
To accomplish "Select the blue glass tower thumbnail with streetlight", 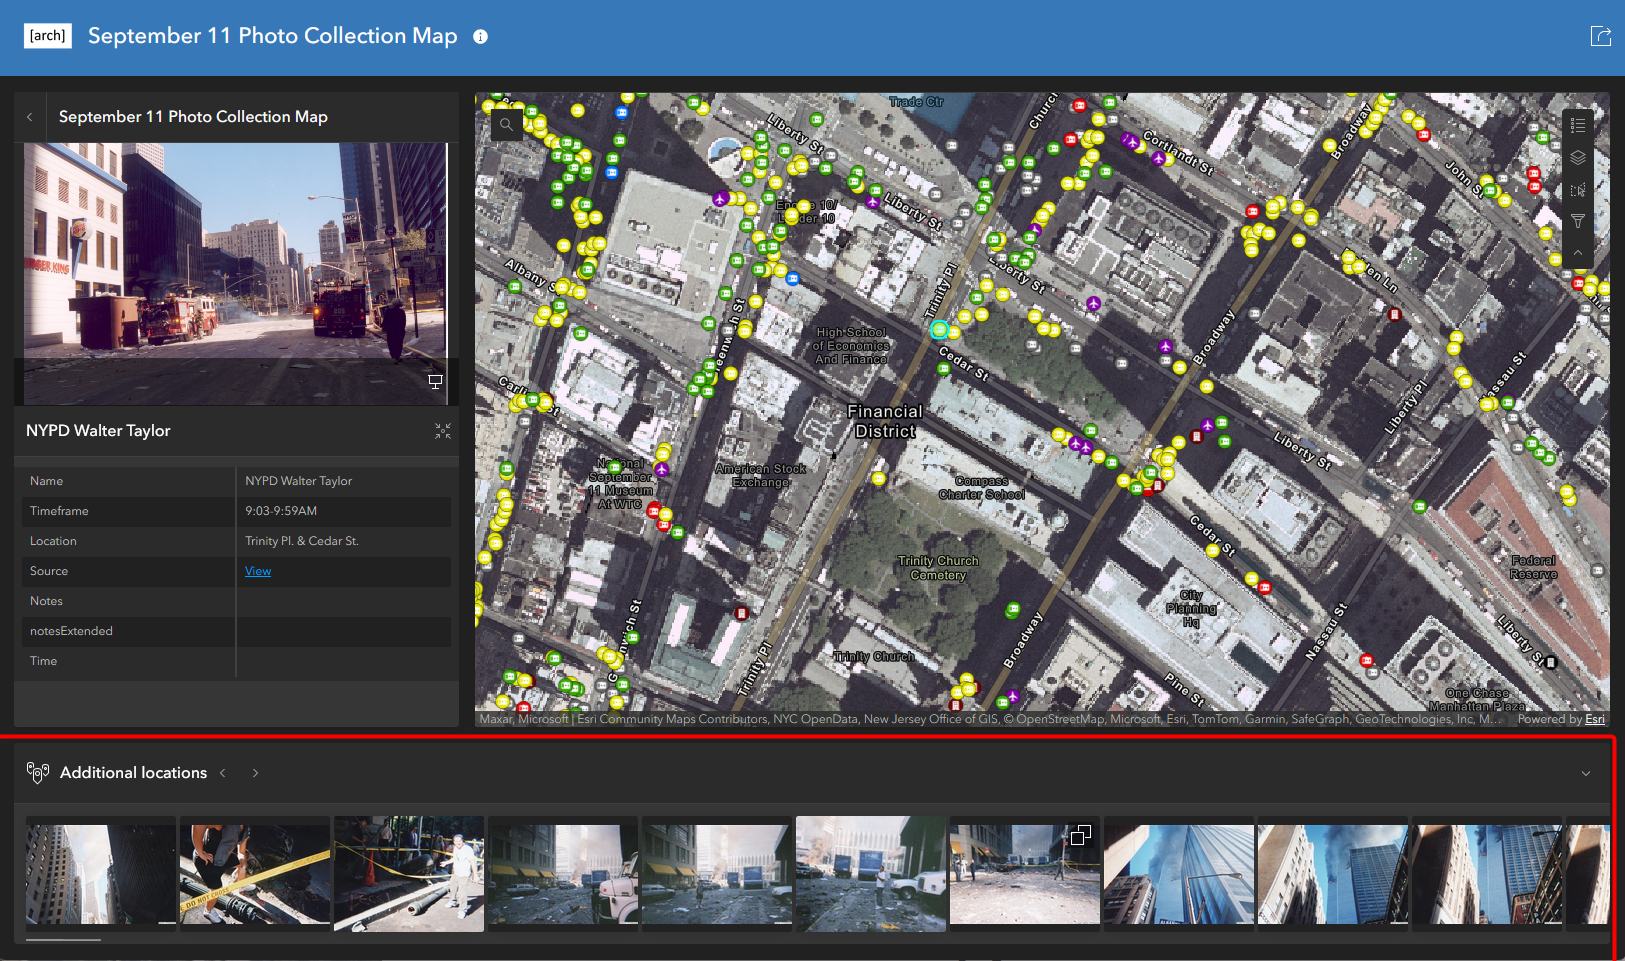I will click(x=1179, y=874).
